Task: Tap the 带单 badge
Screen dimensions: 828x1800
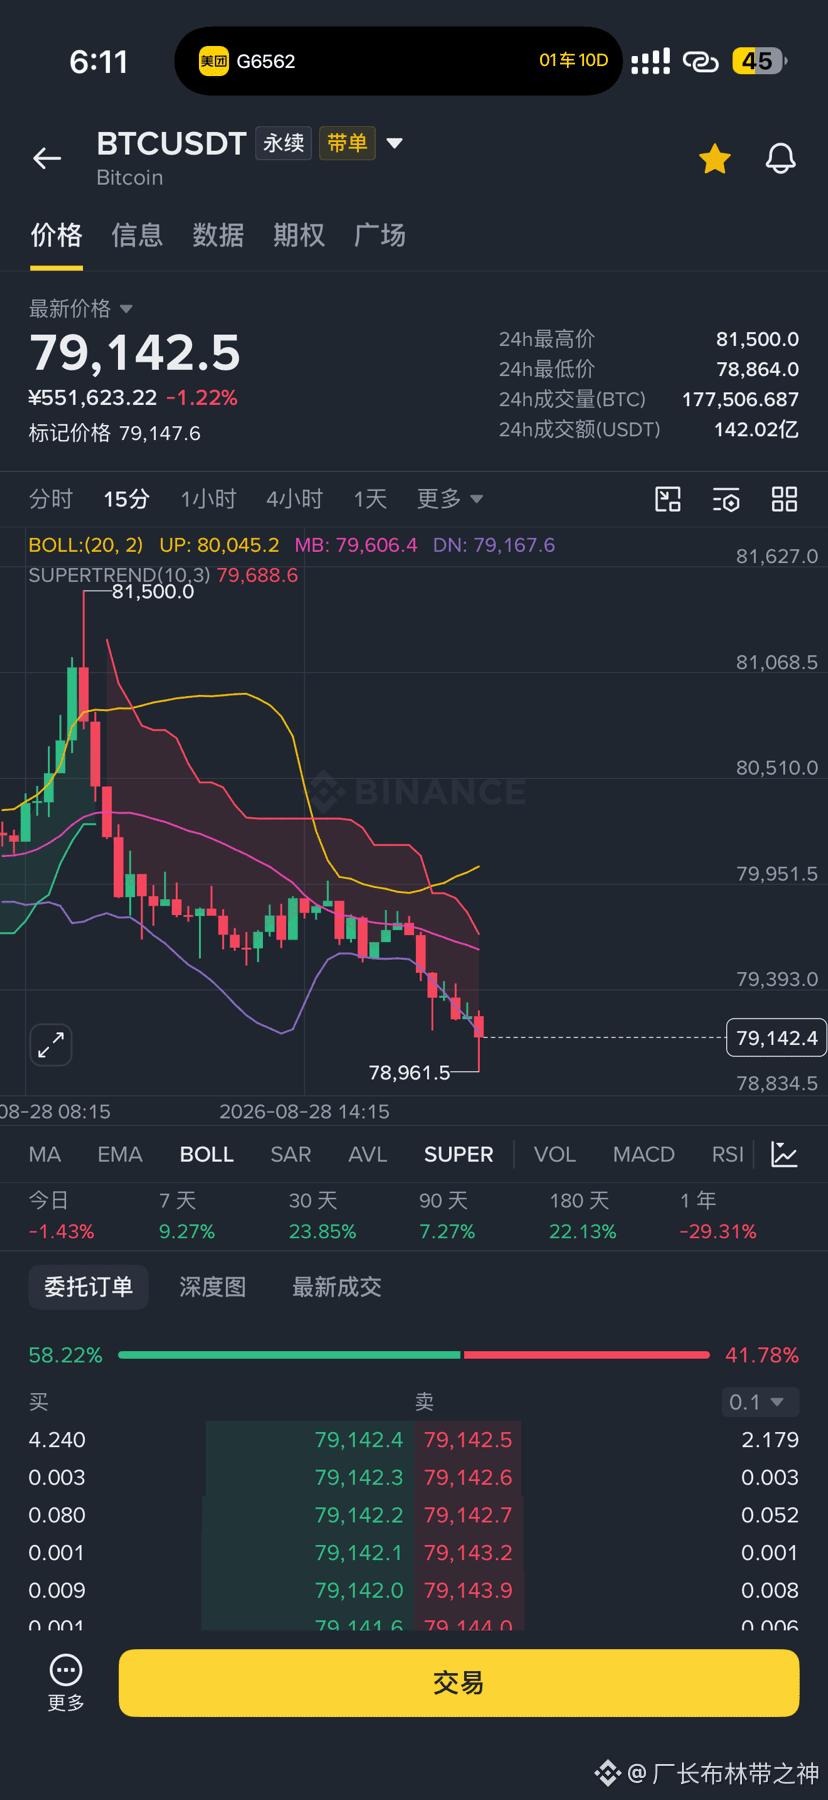Action: tap(347, 143)
